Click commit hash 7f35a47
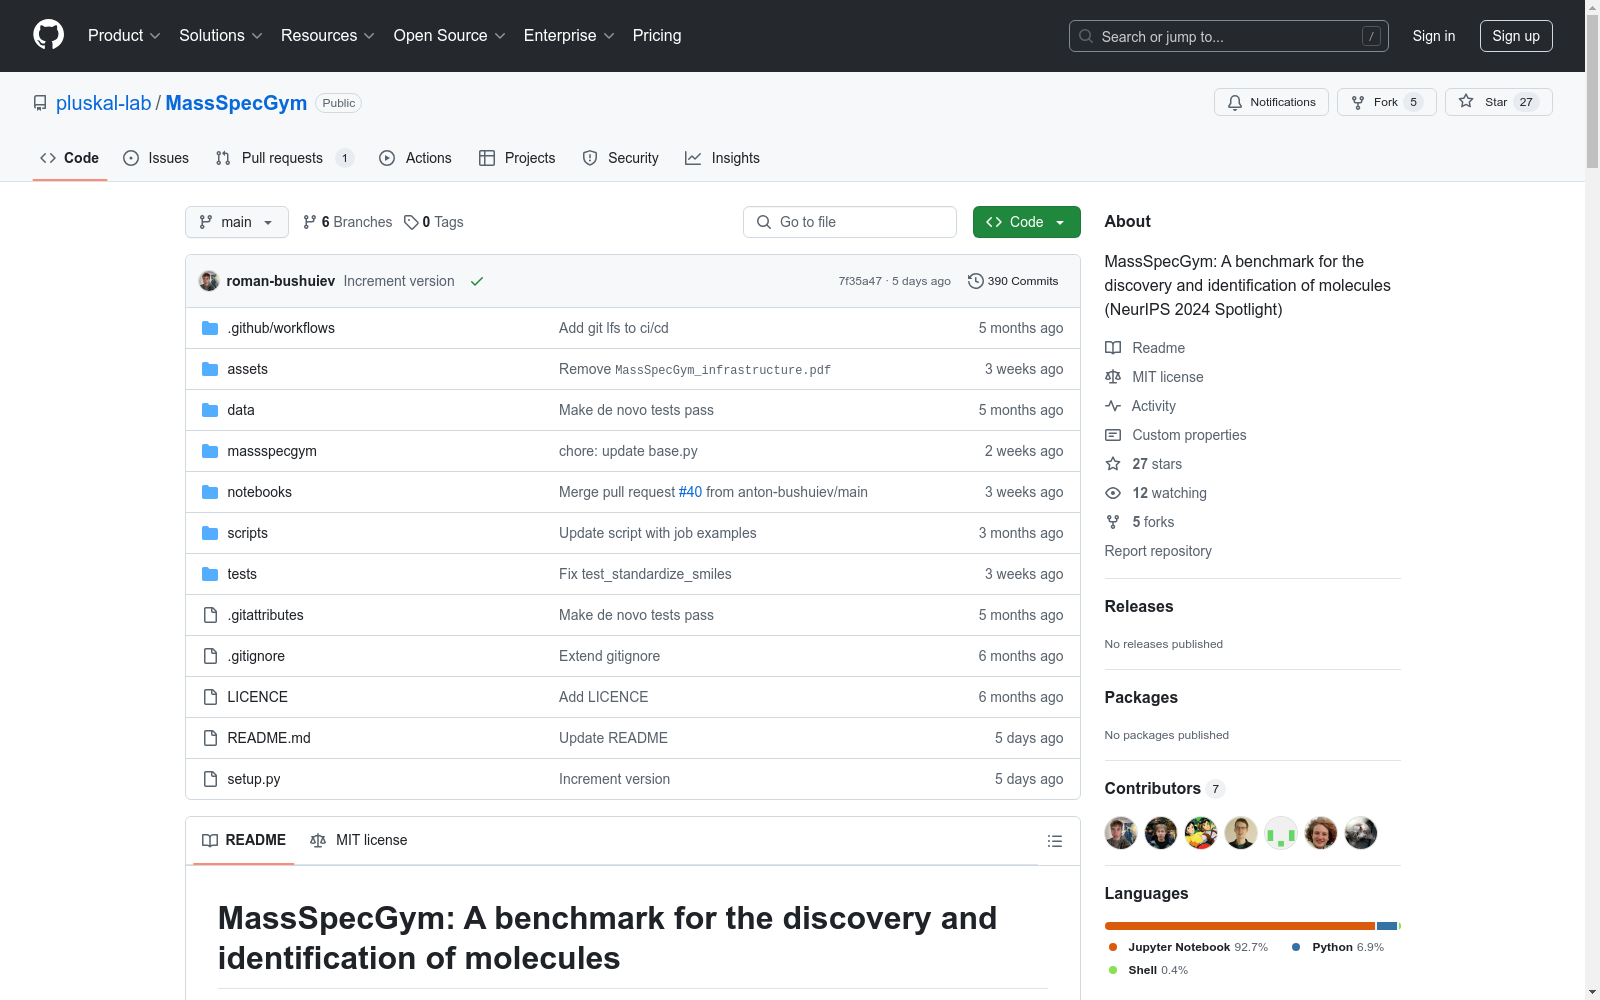The height and width of the screenshot is (1000, 1600). point(860,281)
